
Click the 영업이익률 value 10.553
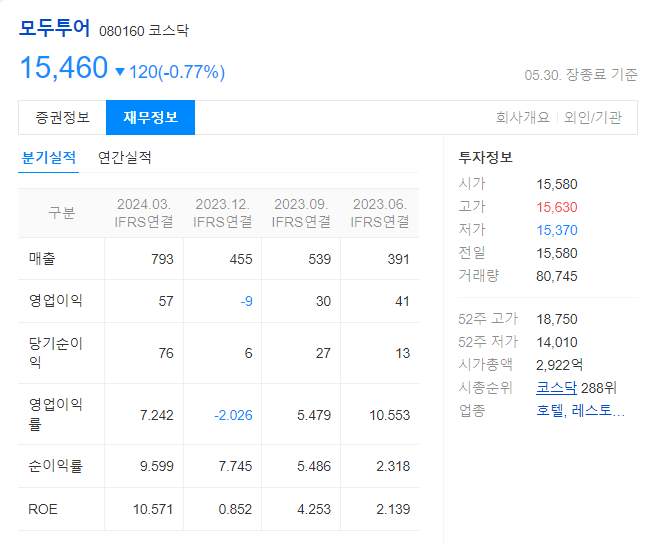pos(390,415)
